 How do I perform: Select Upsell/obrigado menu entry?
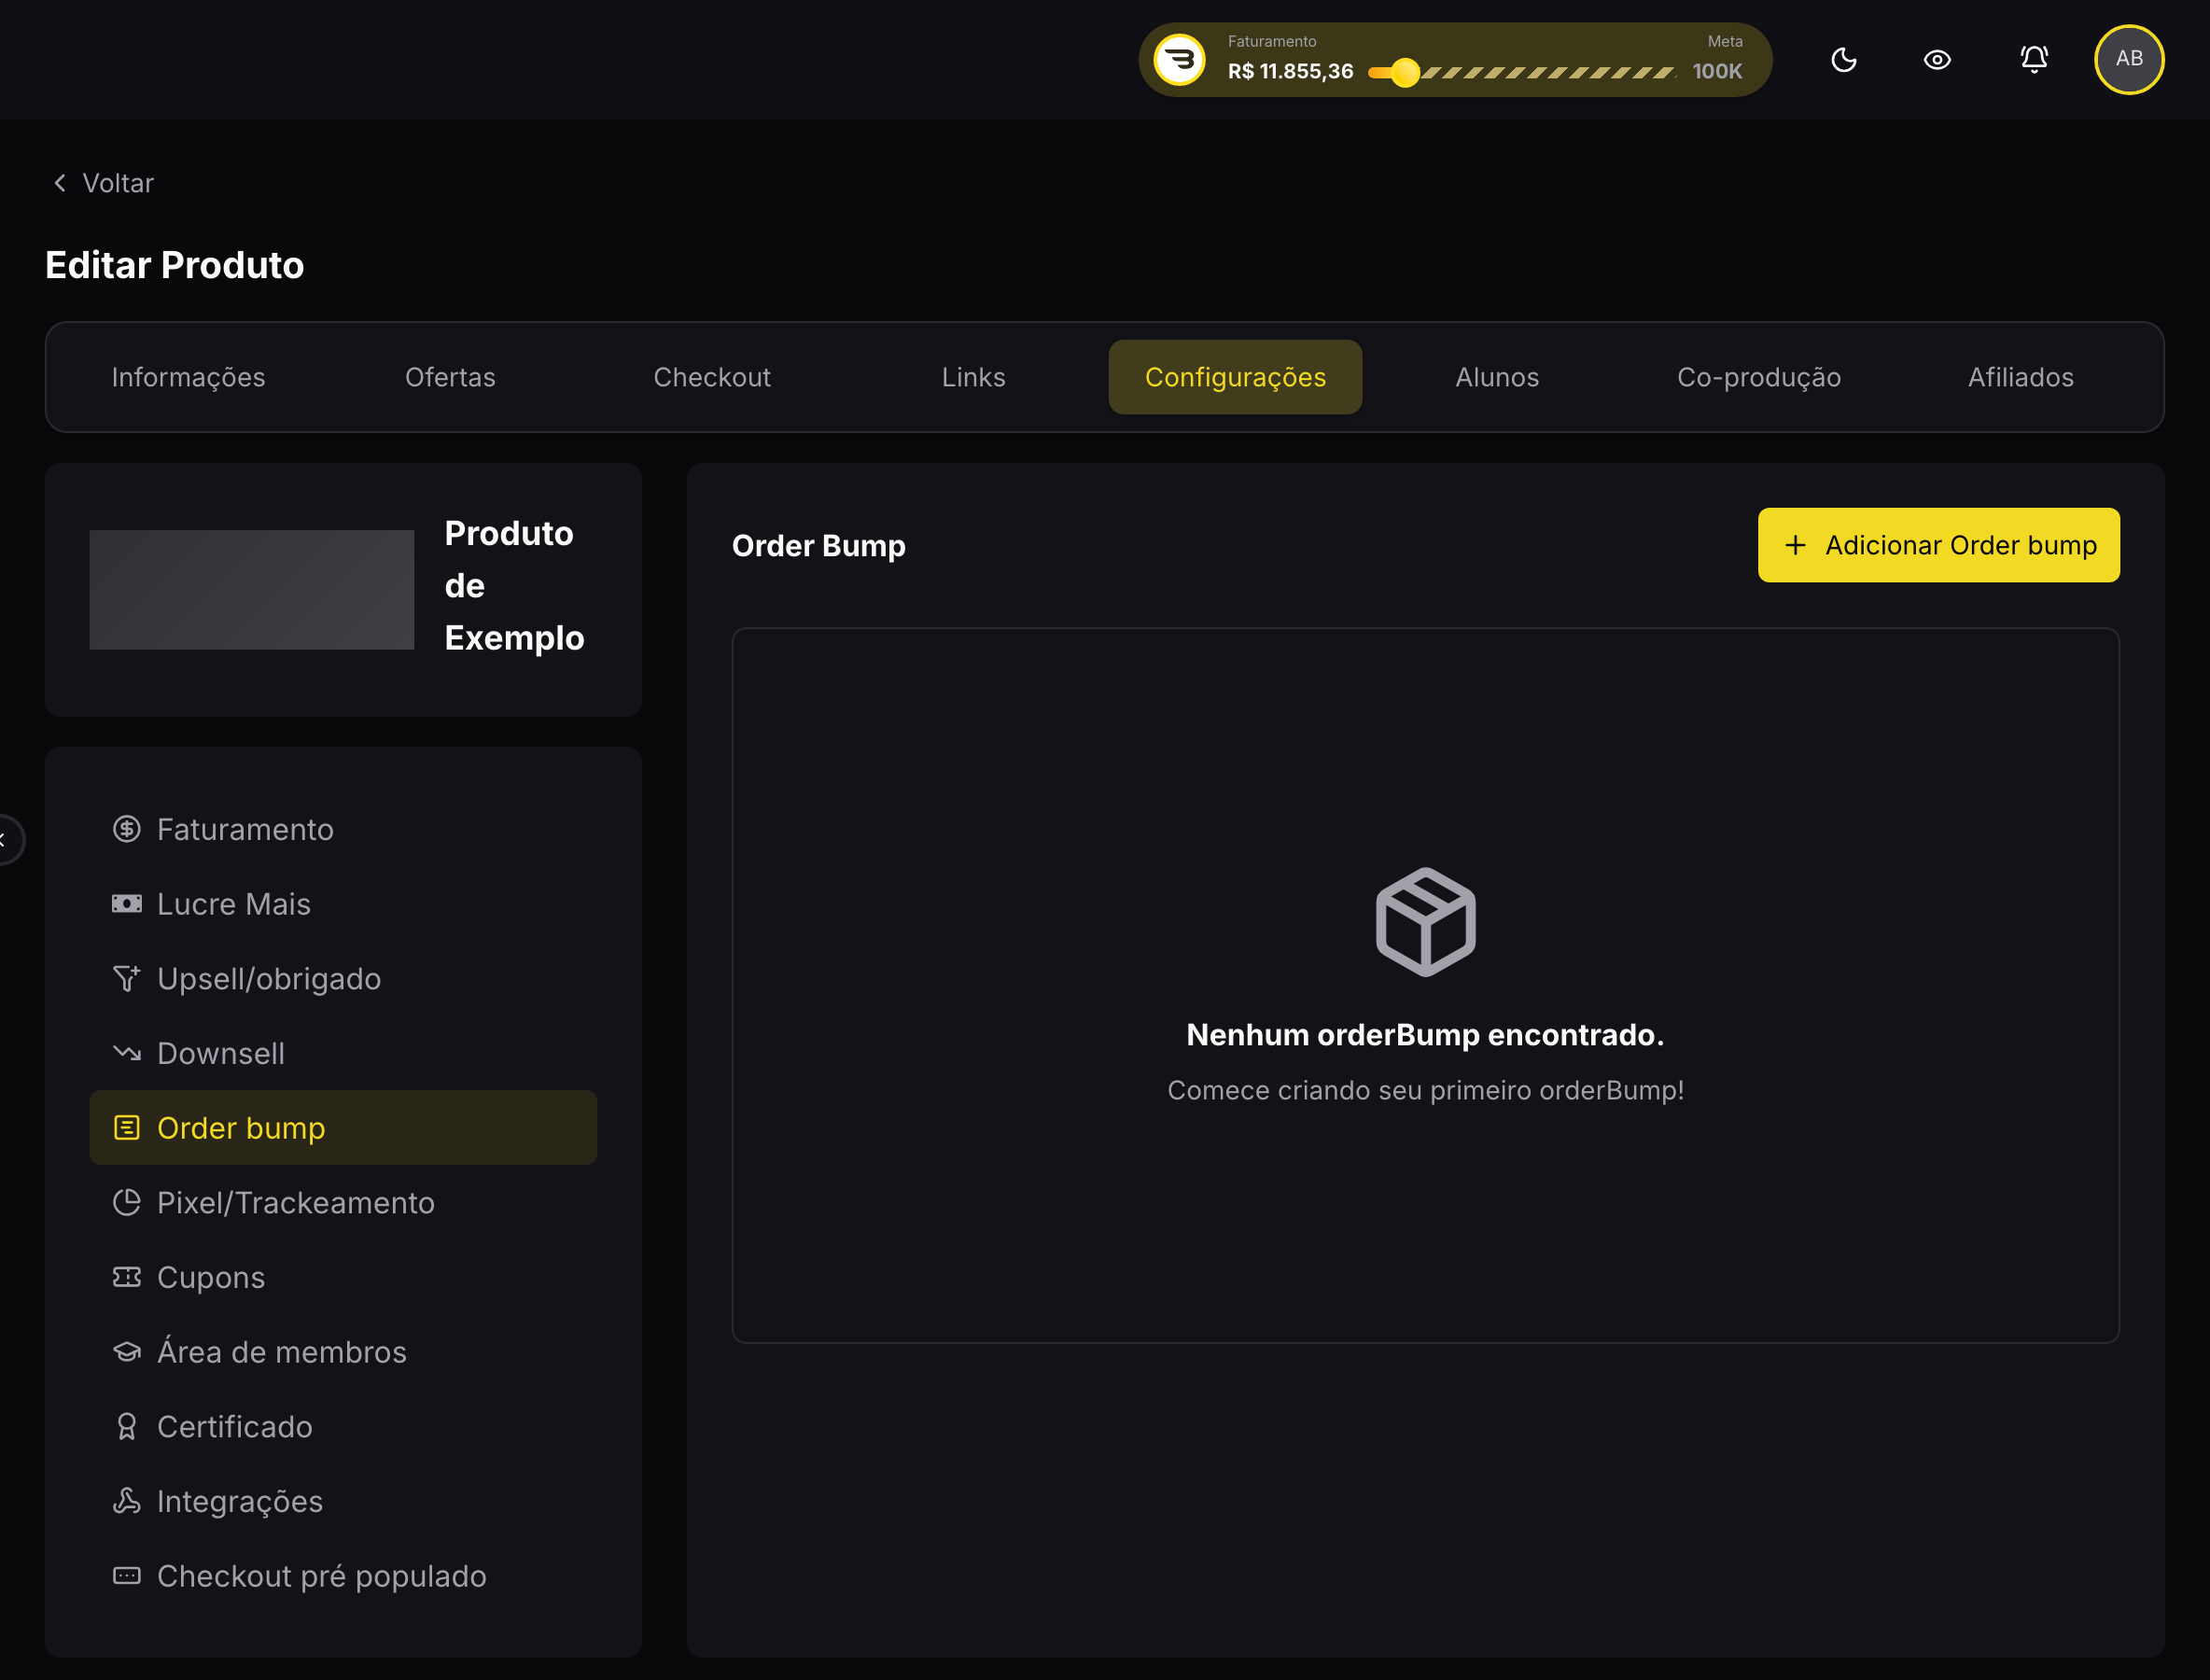pos(343,978)
